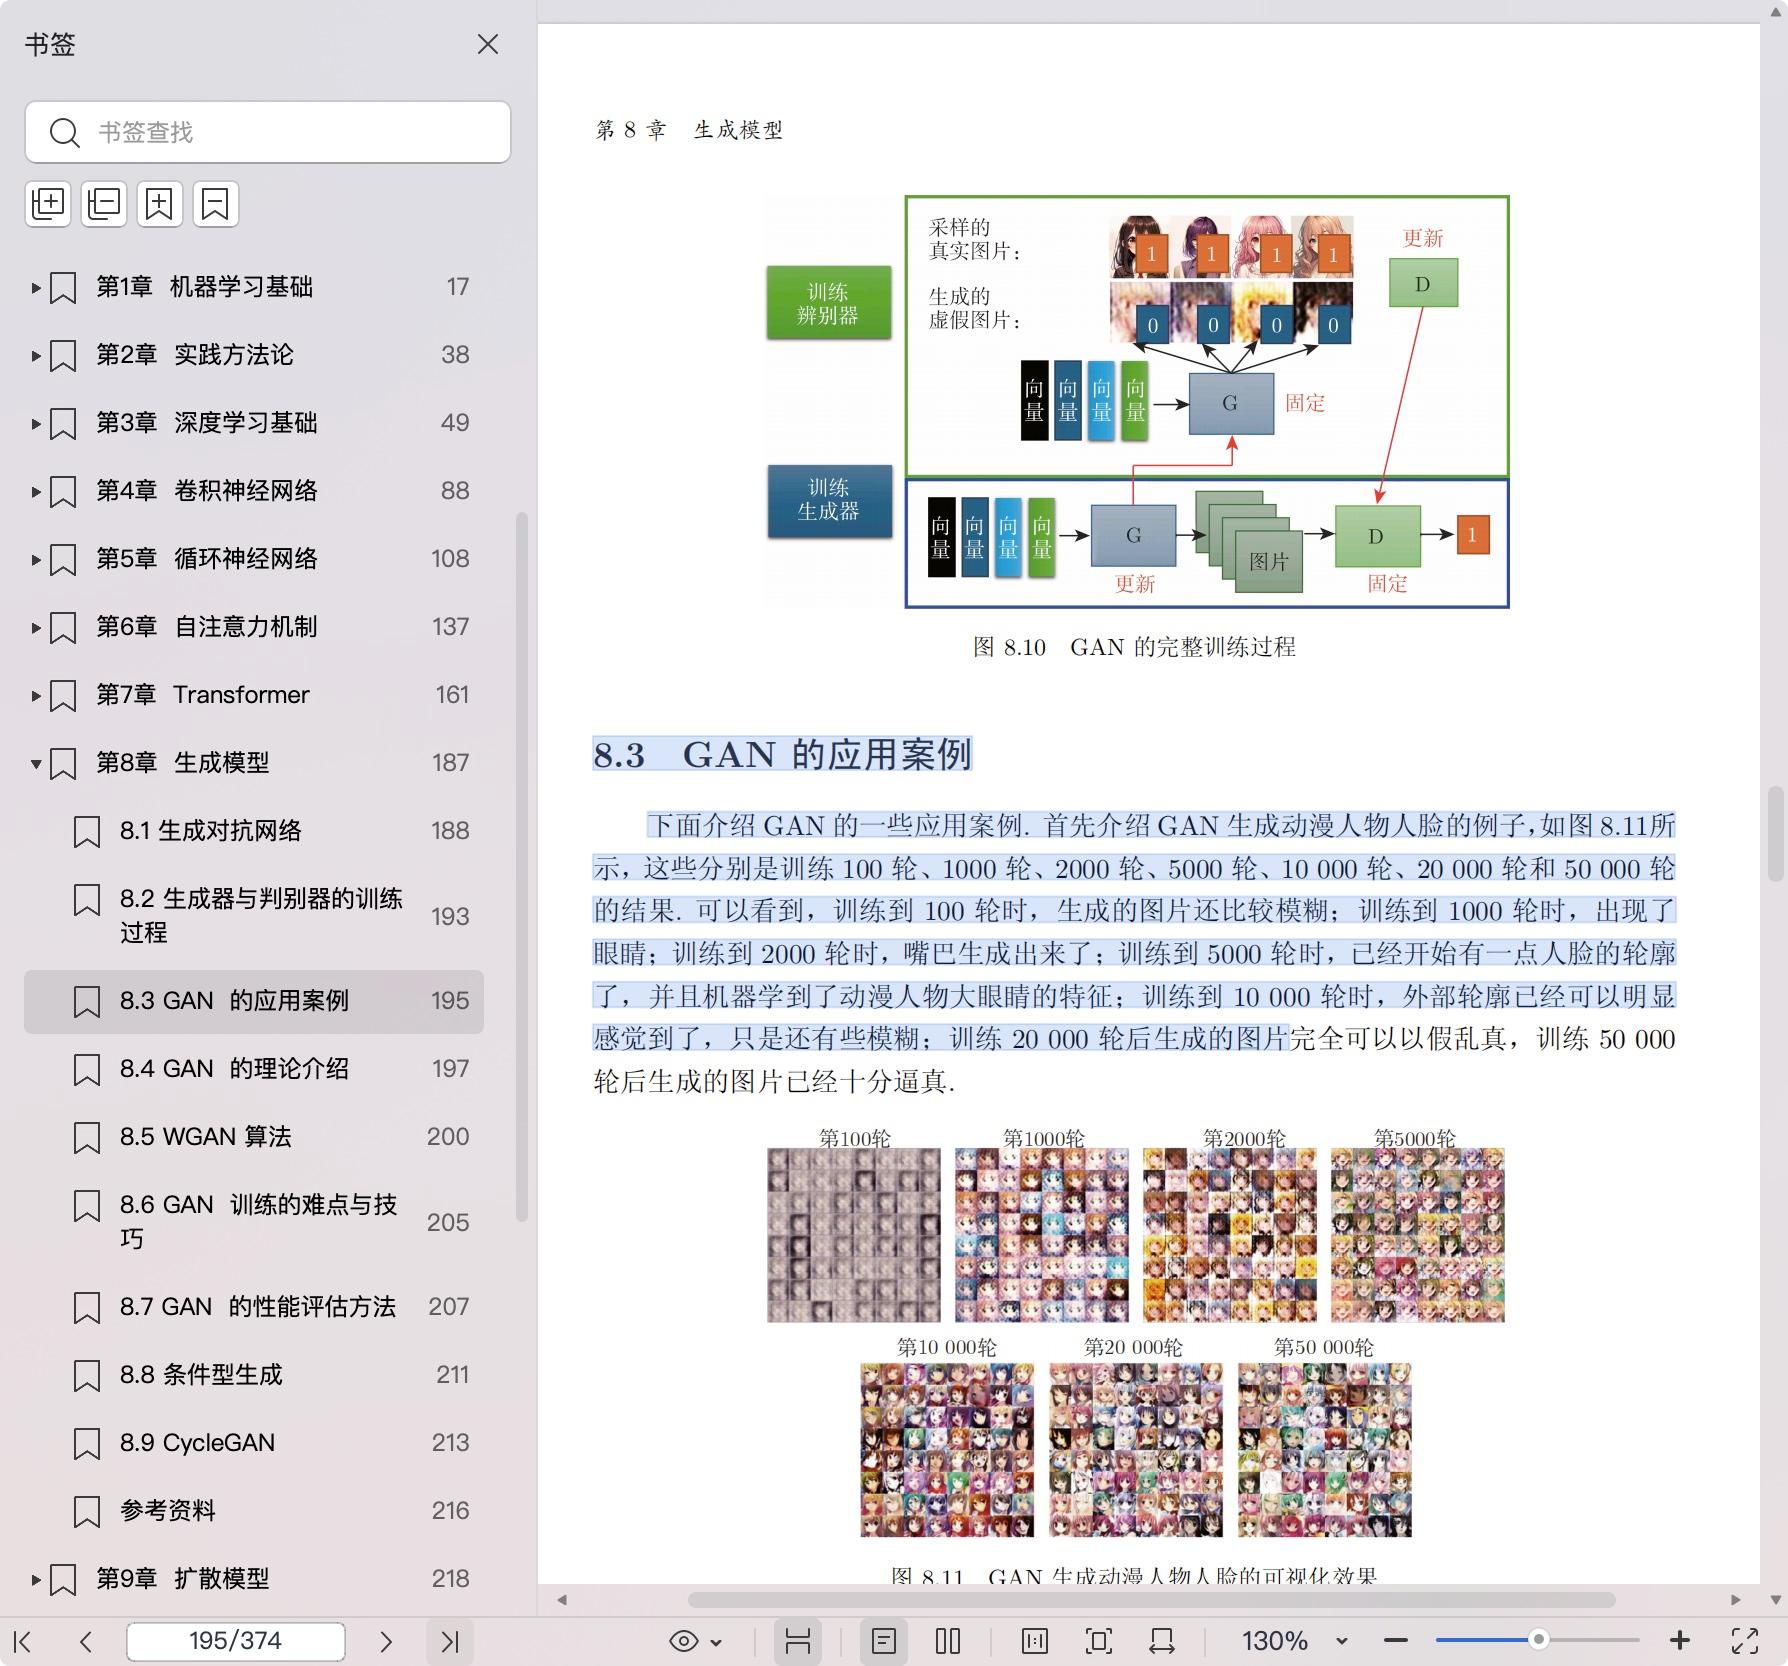Screen dimensions: 1788x1666
Task: Zoom in with plus button
Action: pos(1680,1641)
